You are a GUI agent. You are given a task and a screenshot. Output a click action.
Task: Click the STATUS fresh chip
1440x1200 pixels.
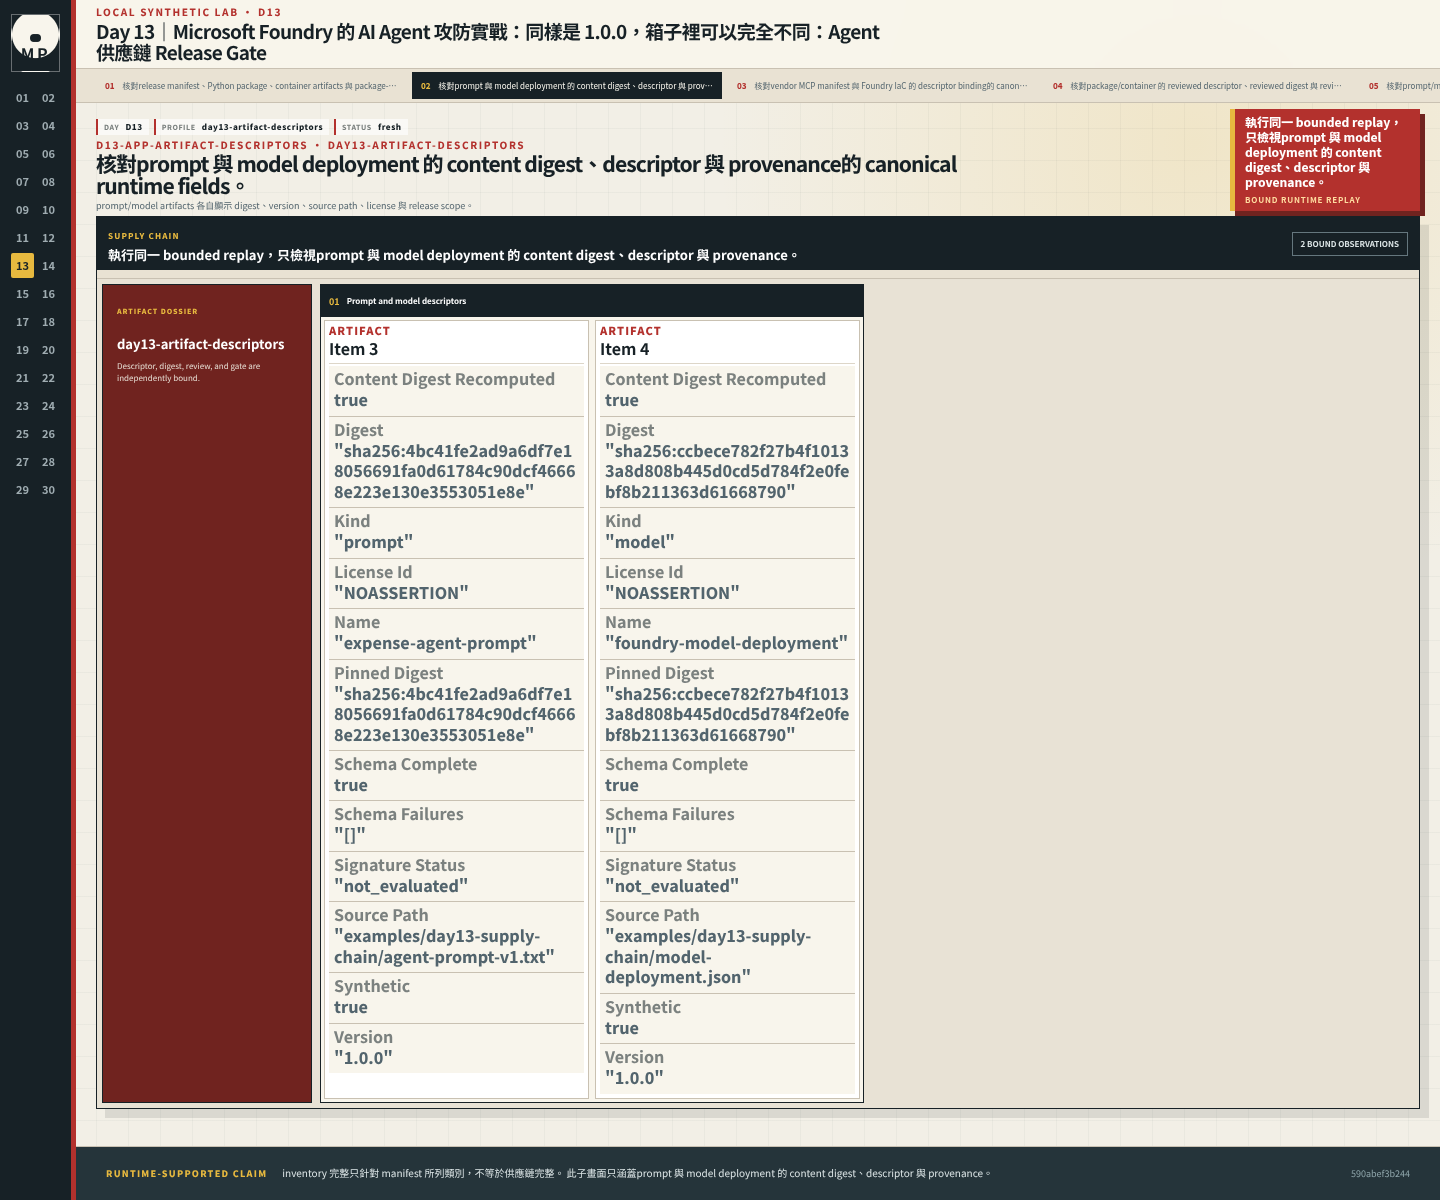coord(371,127)
